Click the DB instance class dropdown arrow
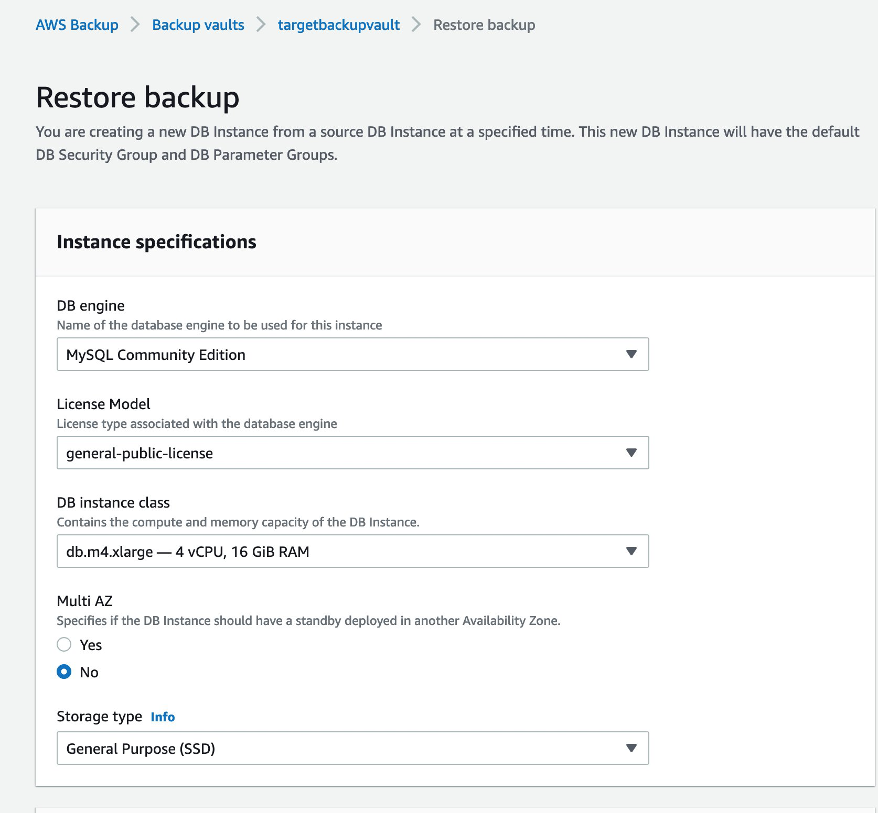Screen dimensions: 879x814 (632, 551)
